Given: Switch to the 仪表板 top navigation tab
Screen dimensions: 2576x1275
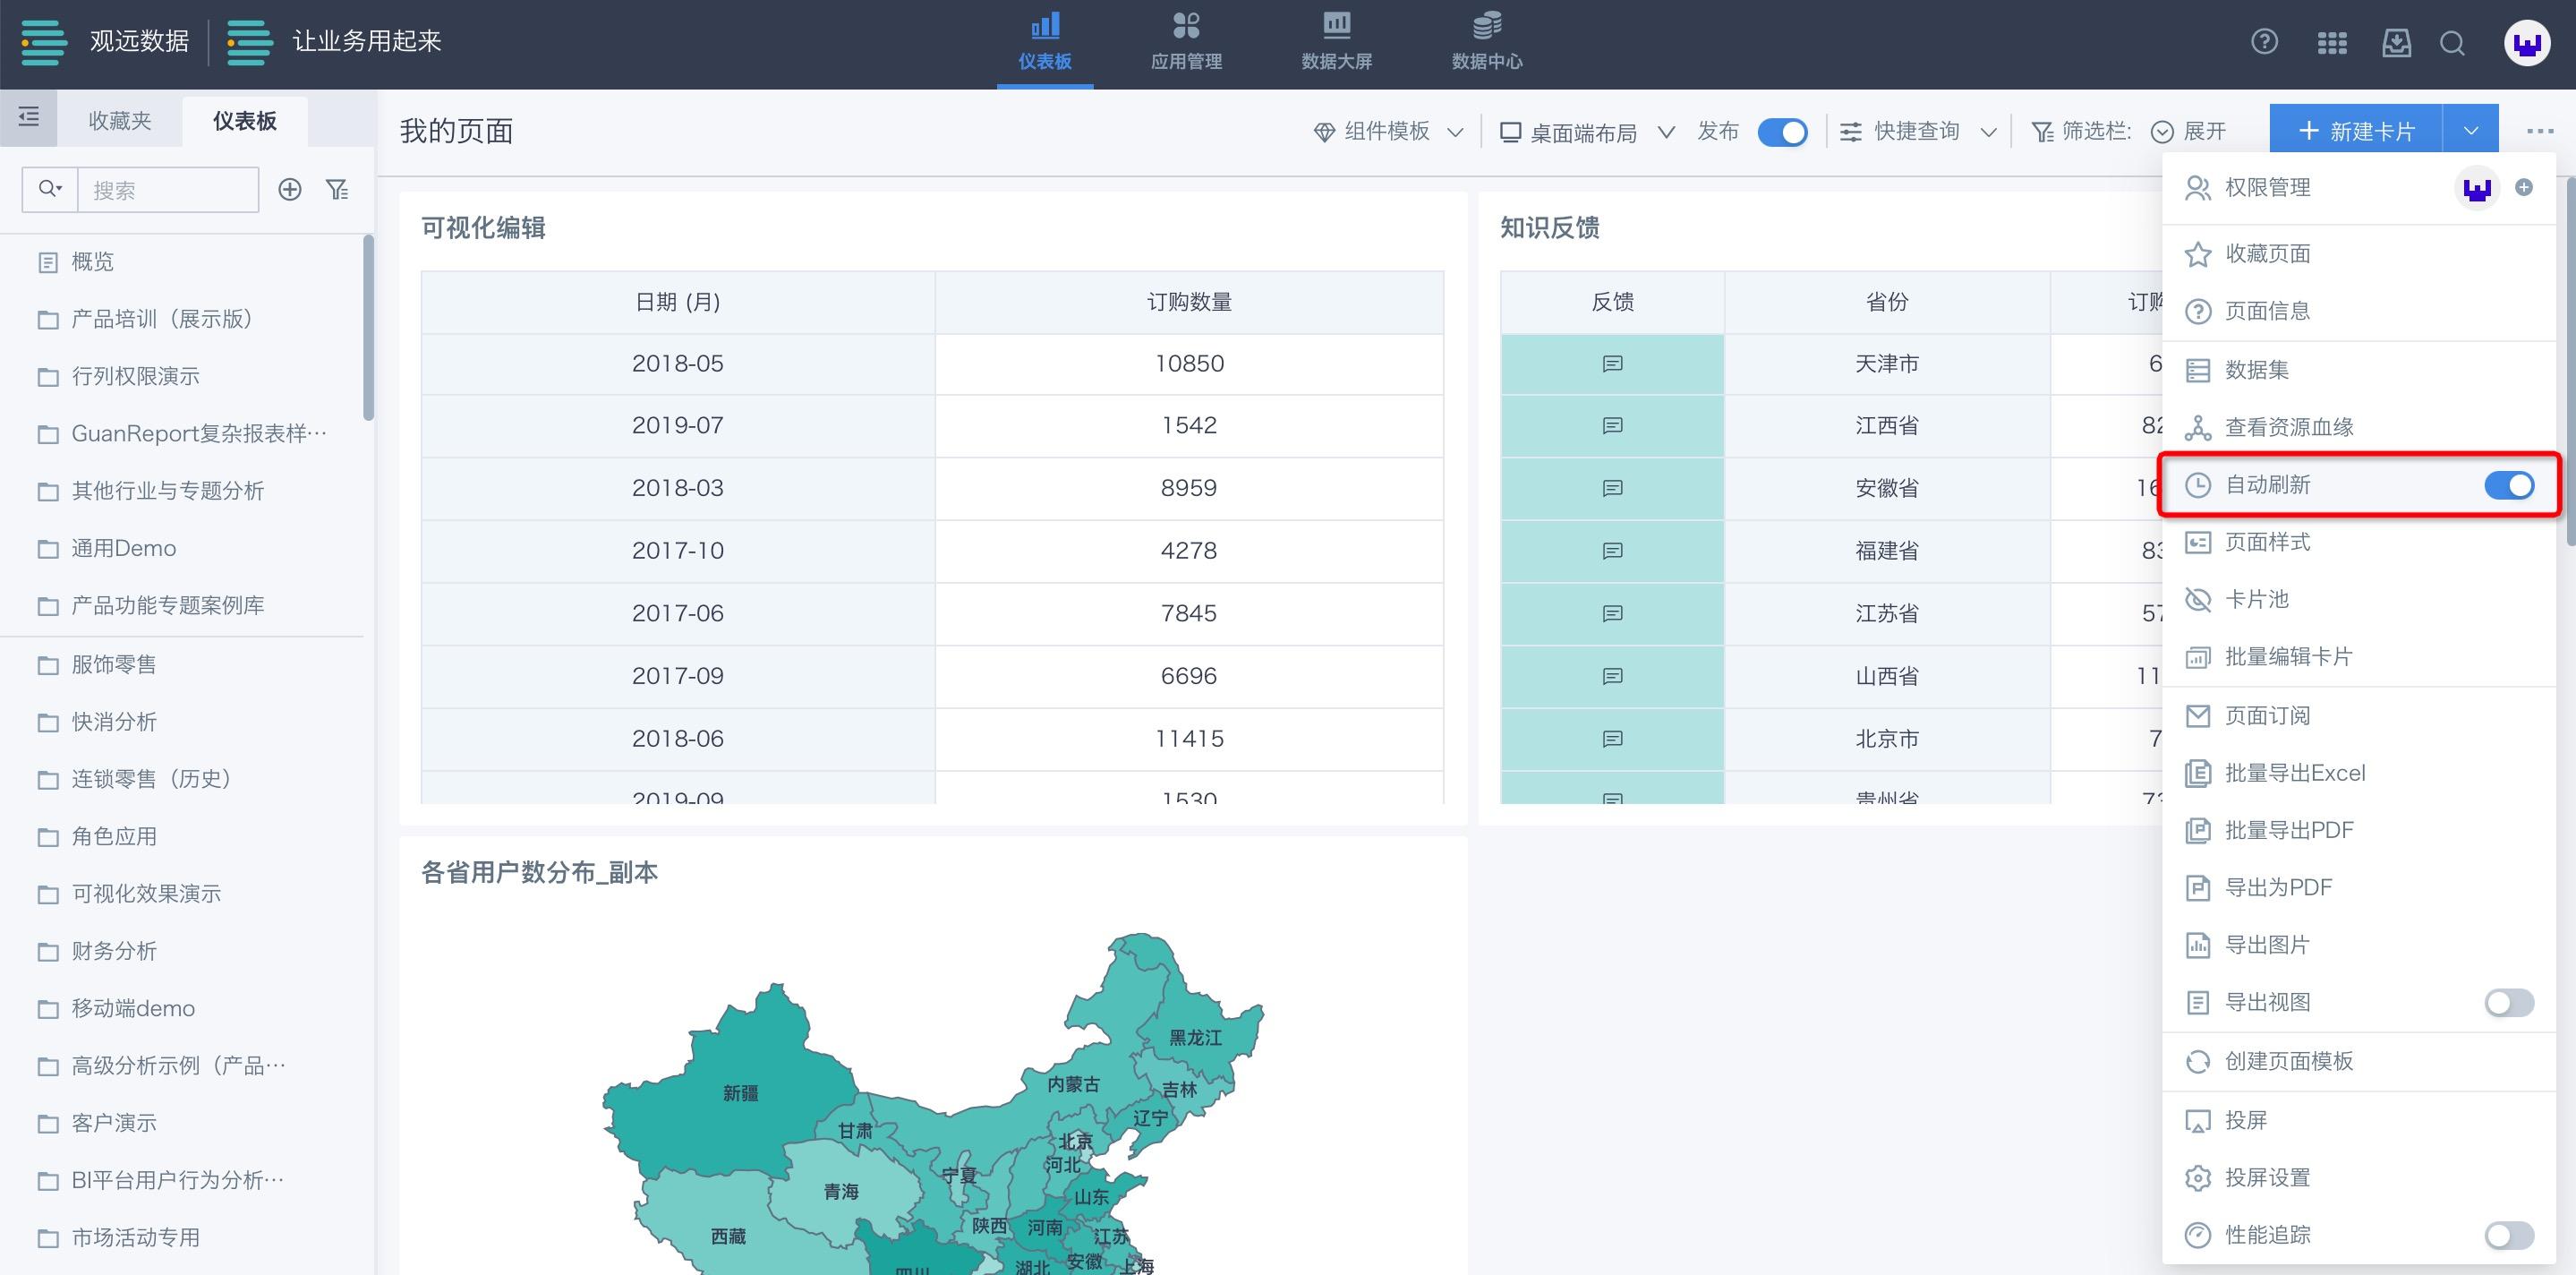Looking at the screenshot, I should (x=1045, y=43).
